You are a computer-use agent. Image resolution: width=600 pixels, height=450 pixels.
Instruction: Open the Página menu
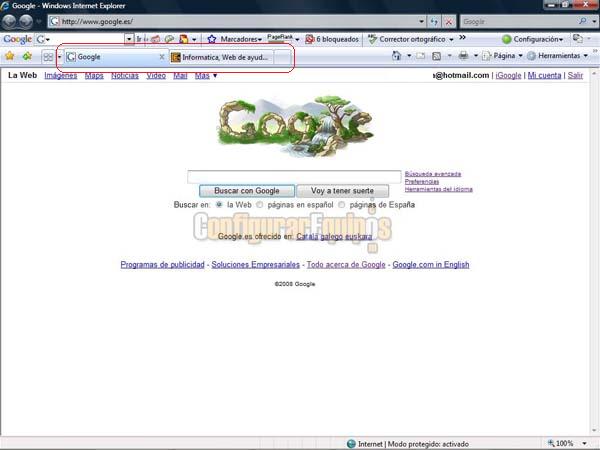point(502,56)
